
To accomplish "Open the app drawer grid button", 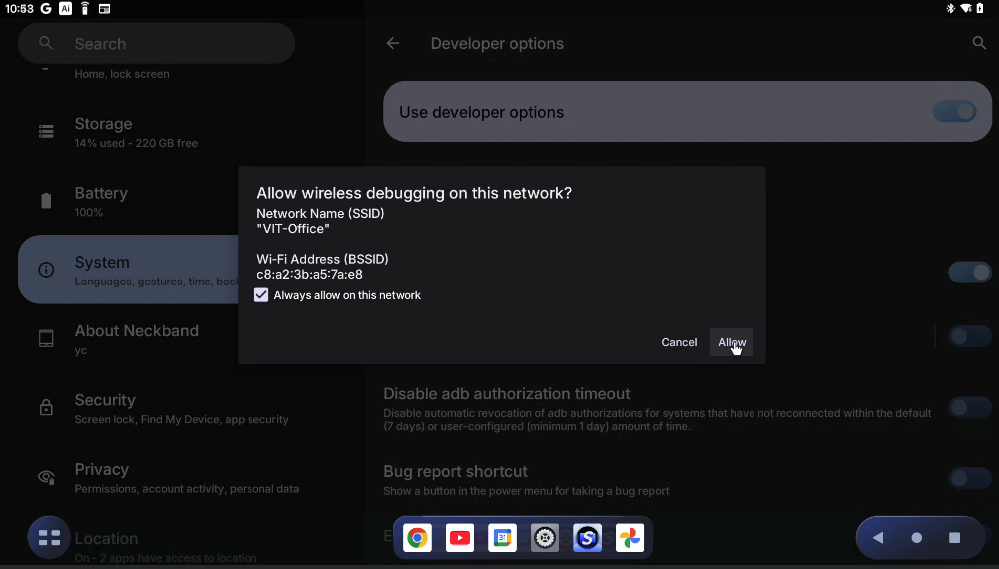I will [49, 538].
